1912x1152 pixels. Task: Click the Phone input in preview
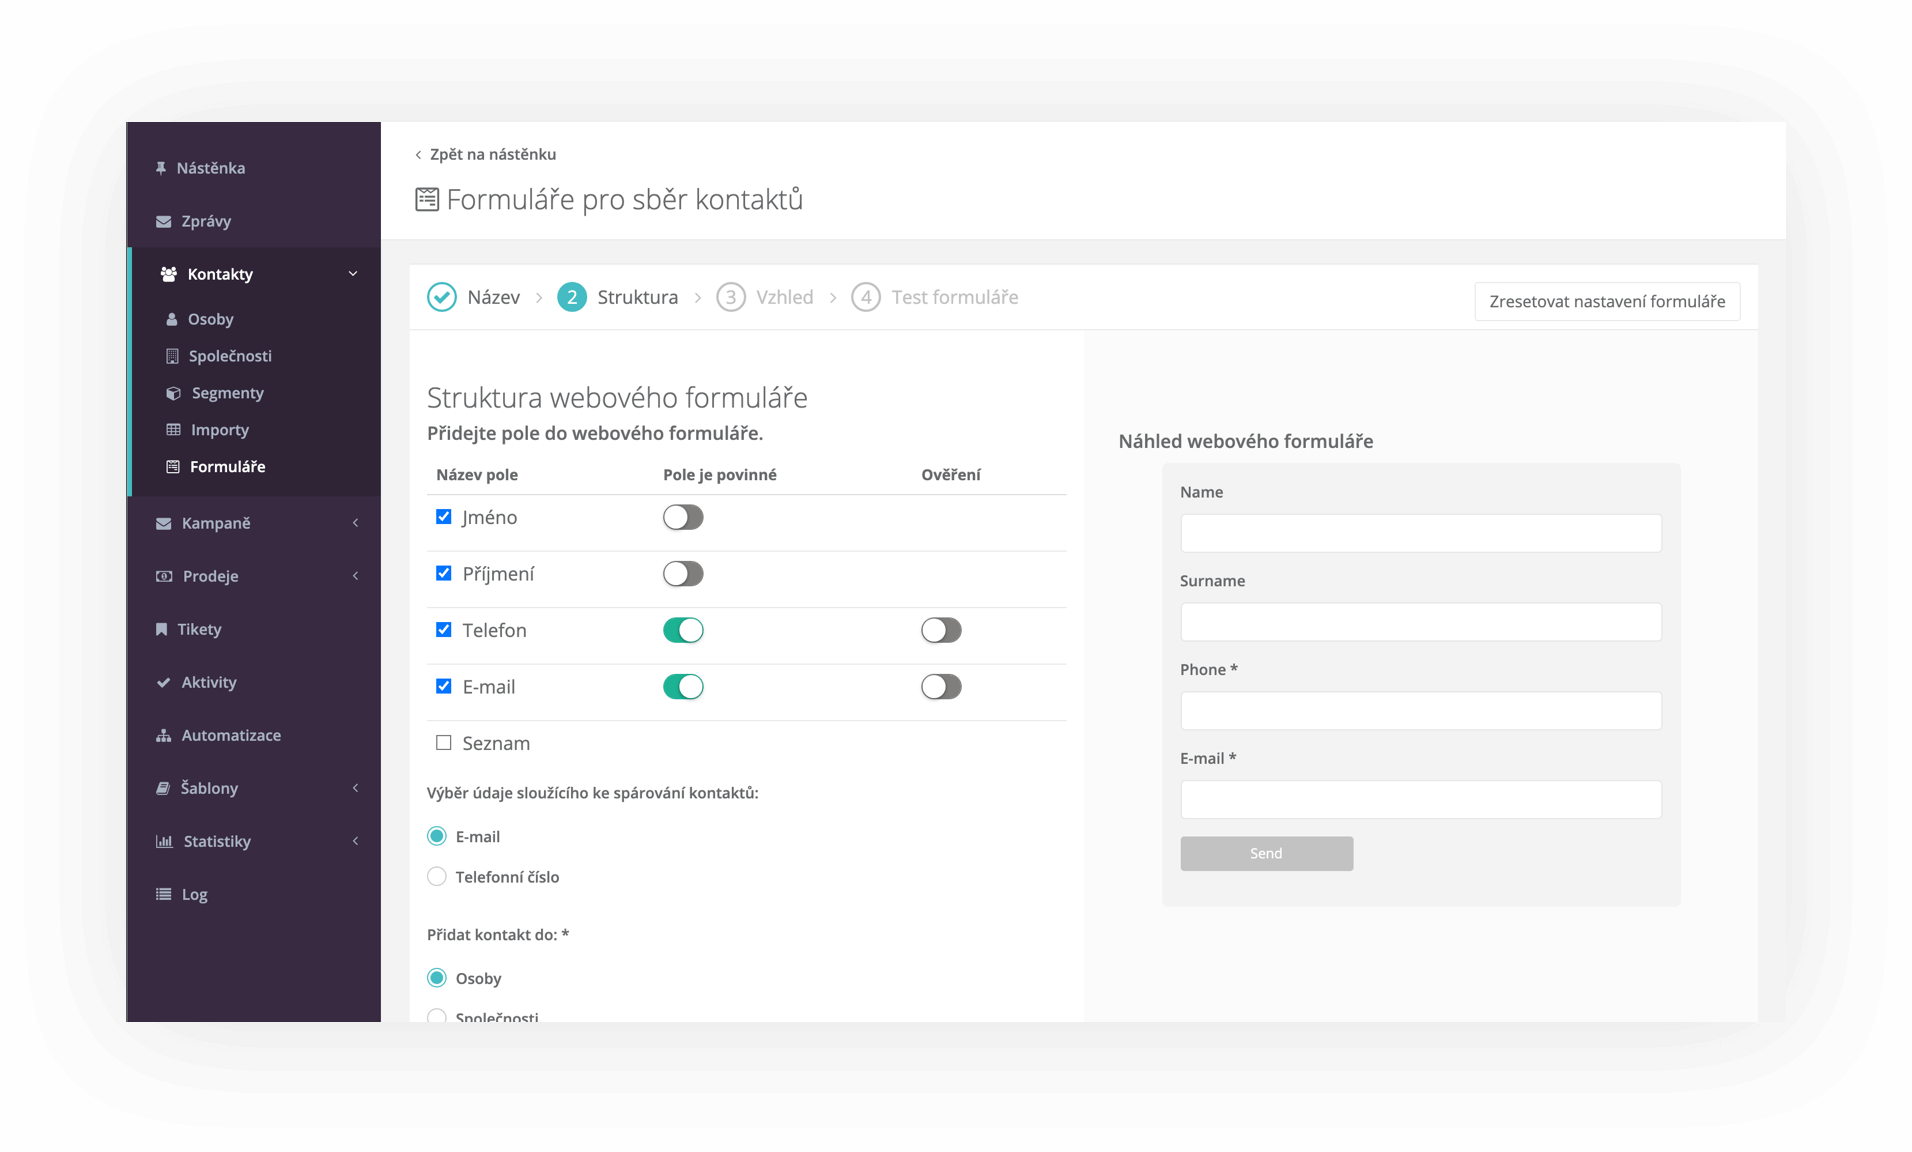pyautogui.click(x=1420, y=711)
